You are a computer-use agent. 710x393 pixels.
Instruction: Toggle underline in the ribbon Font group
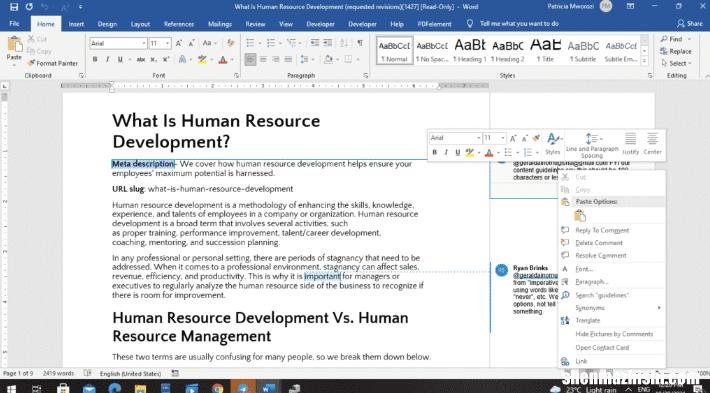(x=120, y=59)
